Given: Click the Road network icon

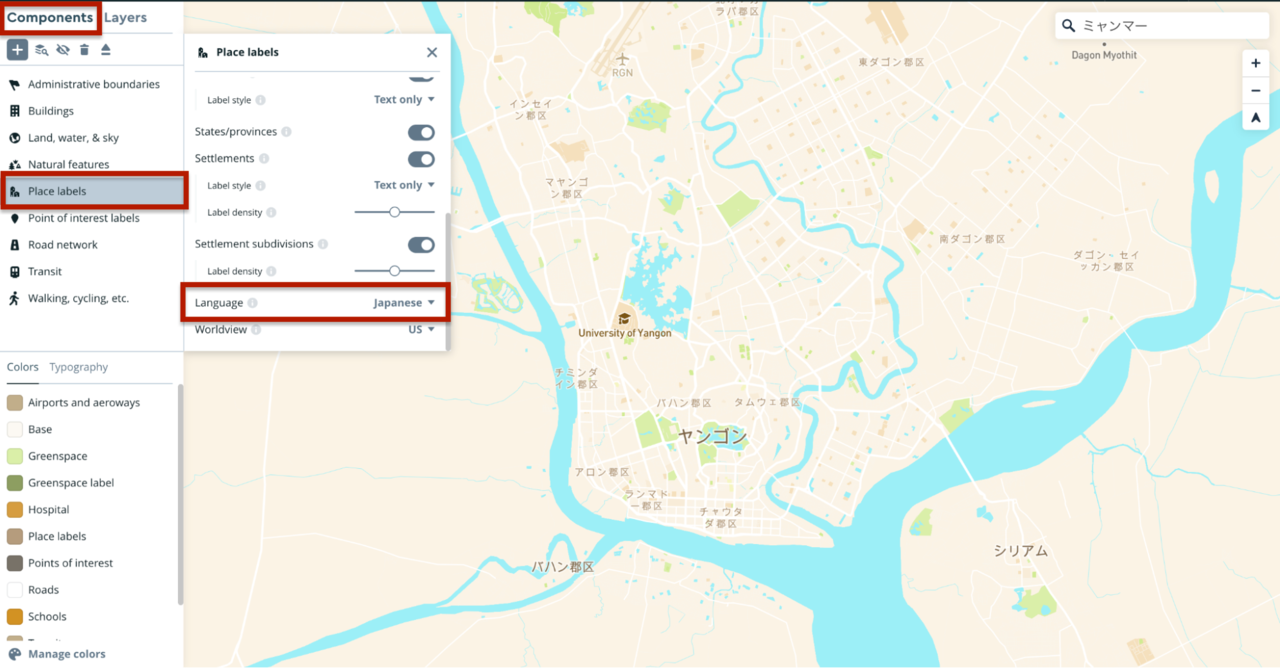Looking at the screenshot, I should (15, 245).
